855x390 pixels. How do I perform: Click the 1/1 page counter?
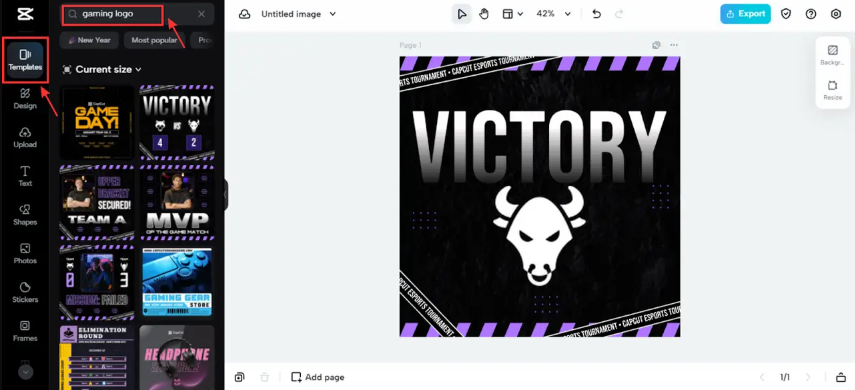(x=785, y=377)
